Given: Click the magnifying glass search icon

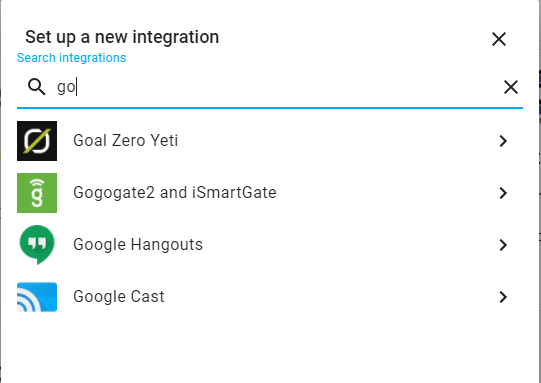Looking at the screenshot, I should click(x=36, y=87).
